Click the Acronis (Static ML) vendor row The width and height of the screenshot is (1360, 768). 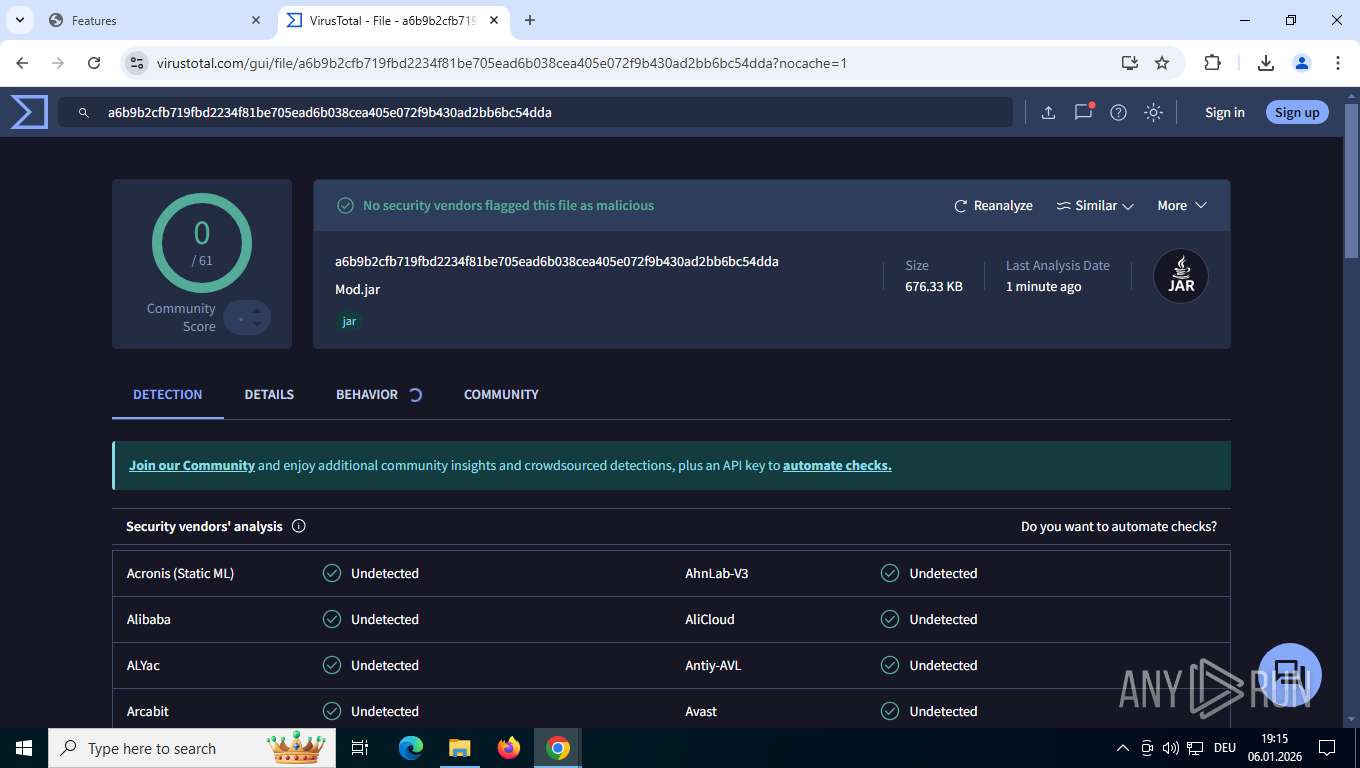[x=392, y=573]
